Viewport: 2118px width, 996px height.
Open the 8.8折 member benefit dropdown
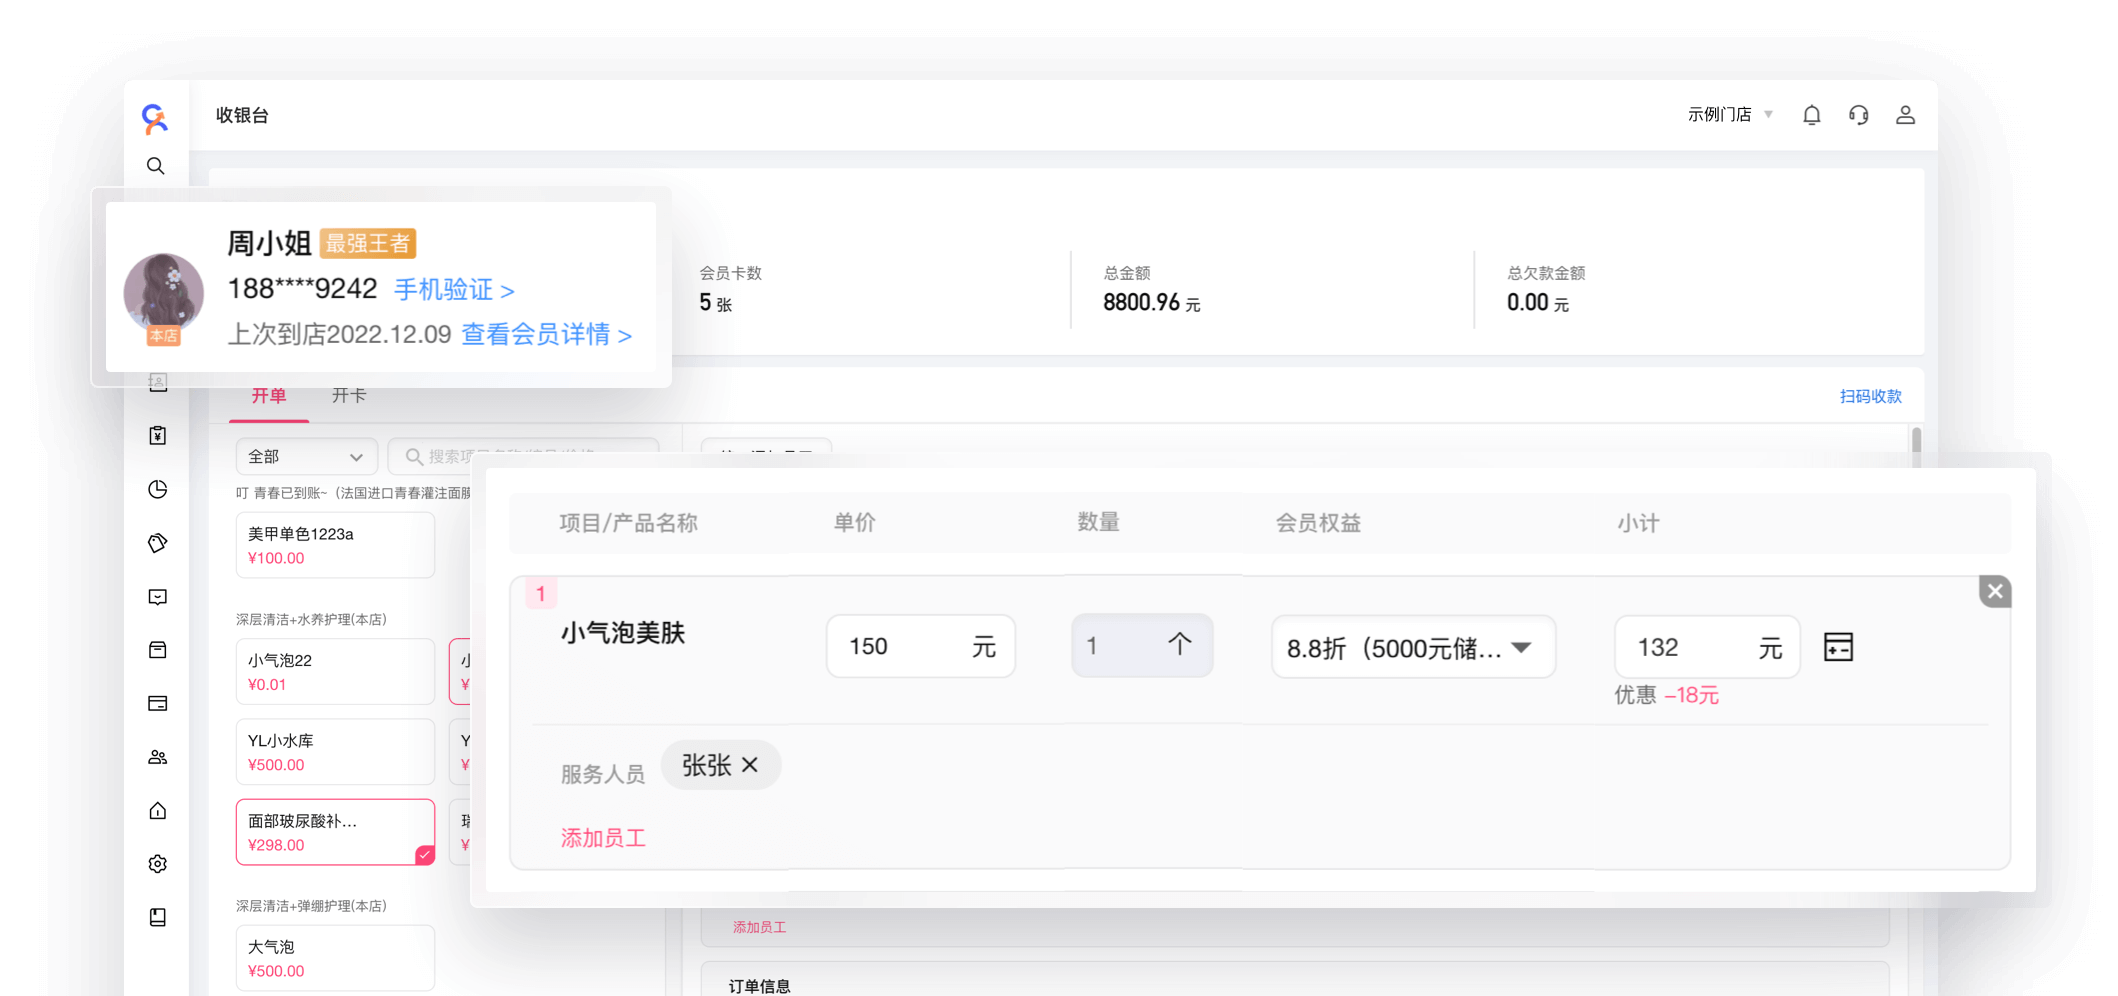[1413, 648]
